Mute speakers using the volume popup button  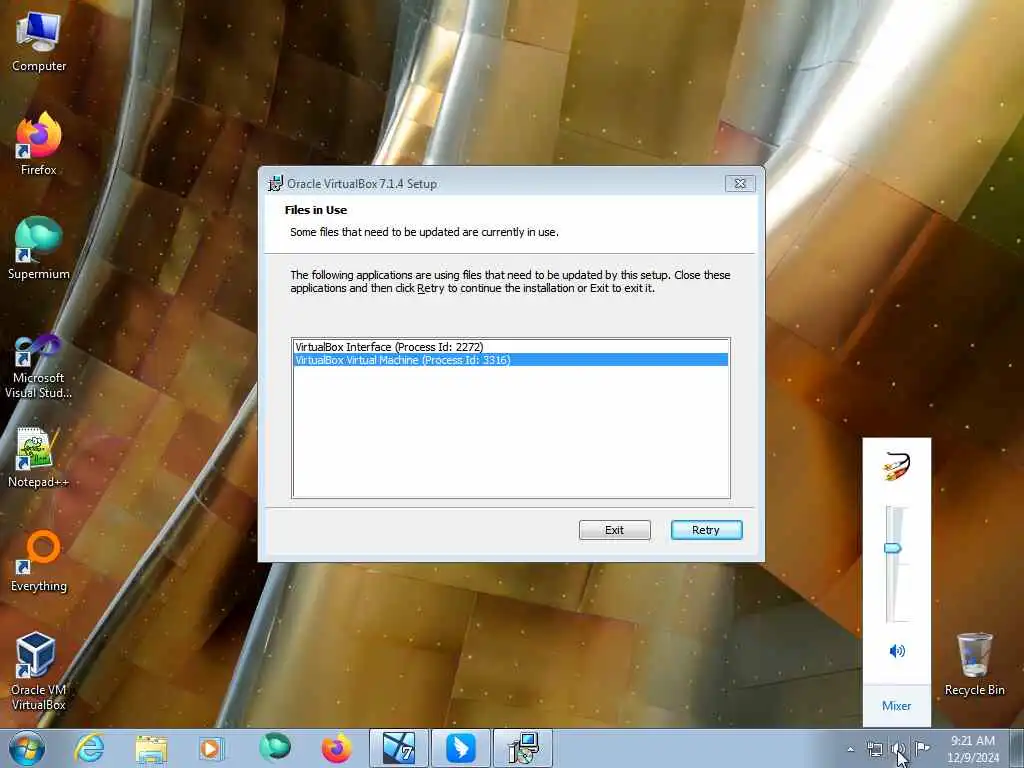click(897, 650)
